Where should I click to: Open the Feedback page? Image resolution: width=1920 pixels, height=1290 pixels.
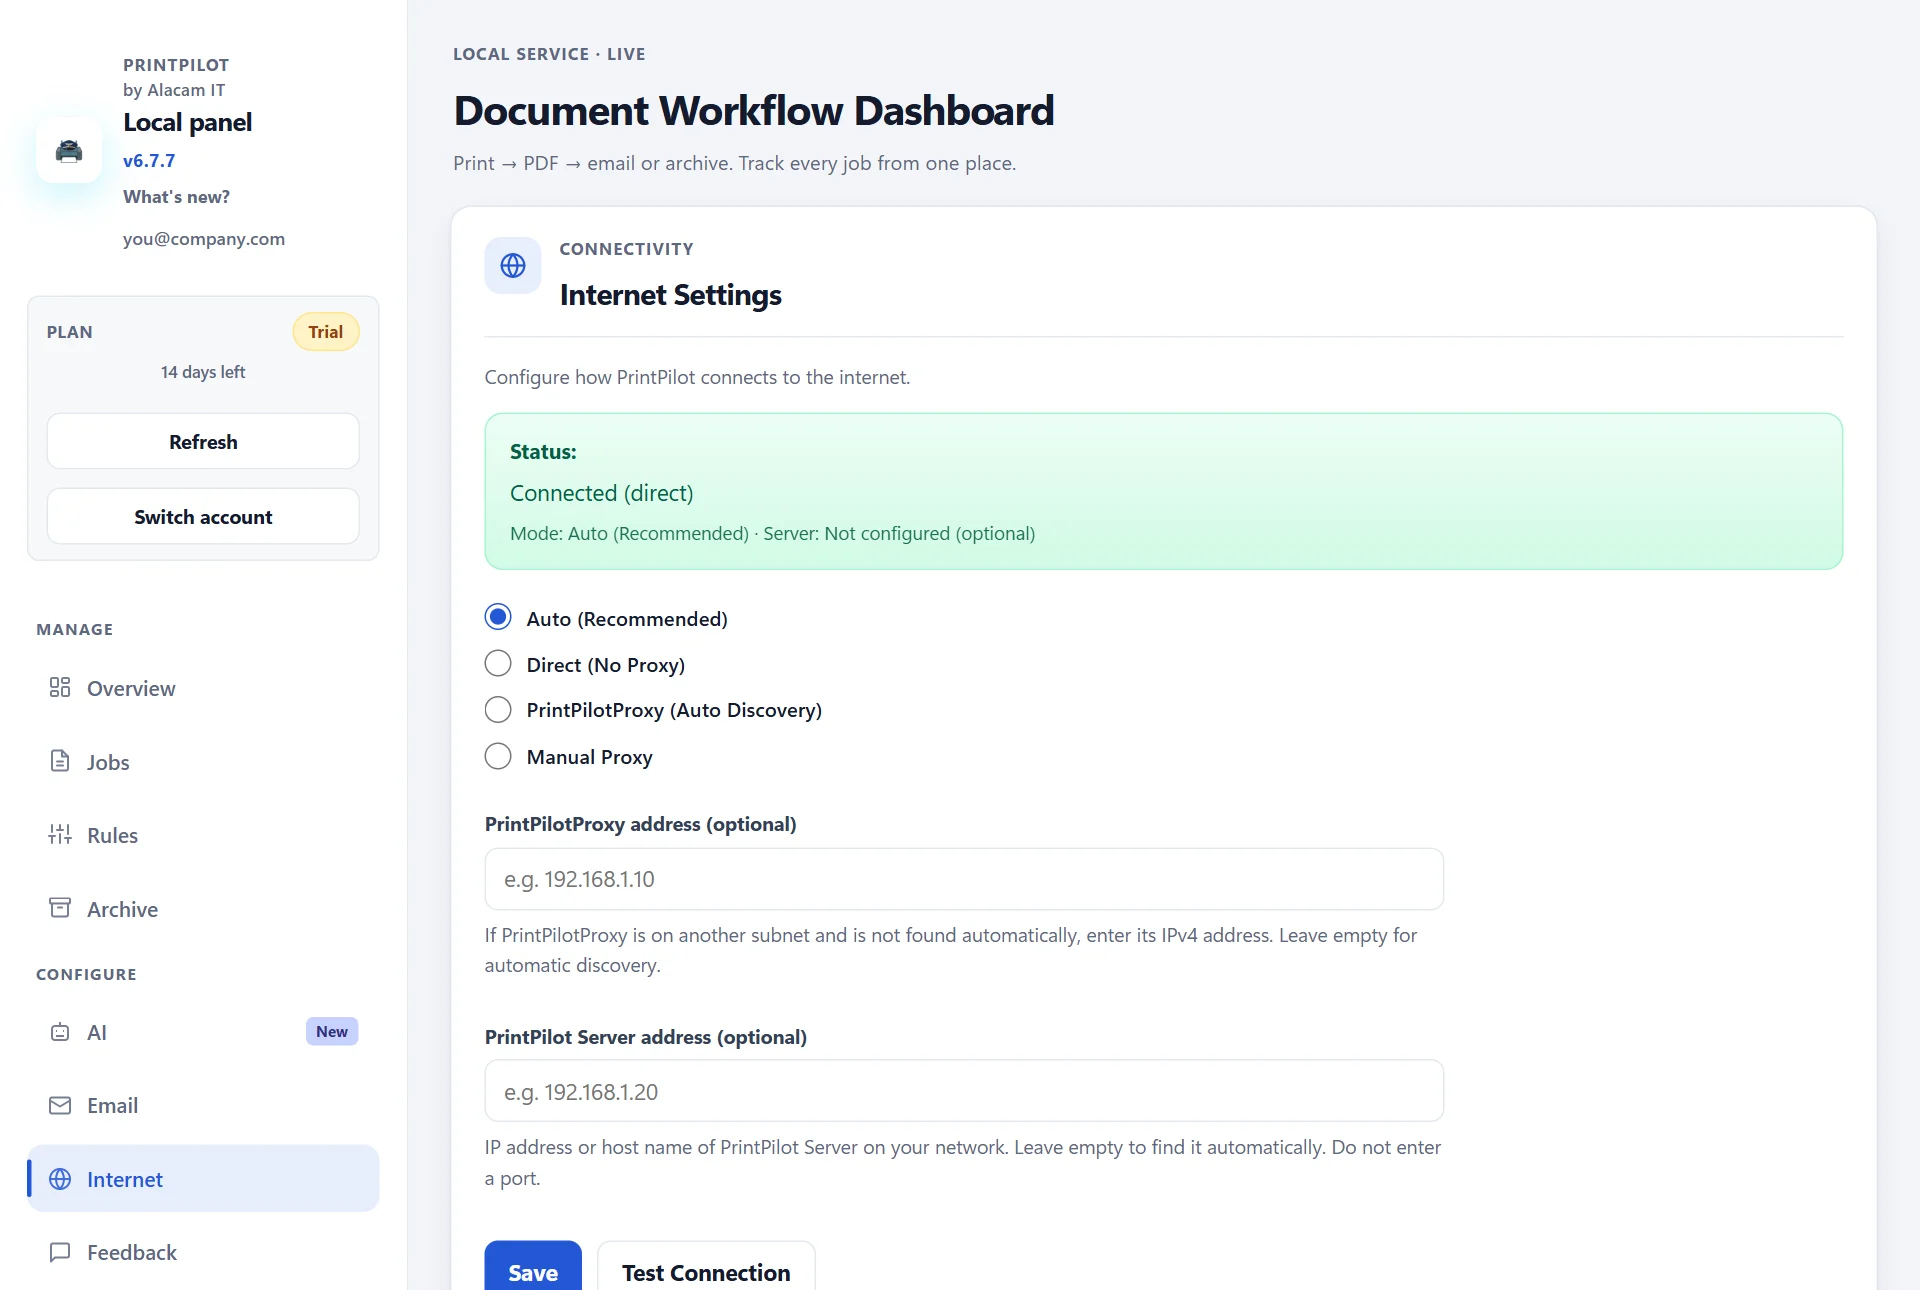pos(203,1253)
